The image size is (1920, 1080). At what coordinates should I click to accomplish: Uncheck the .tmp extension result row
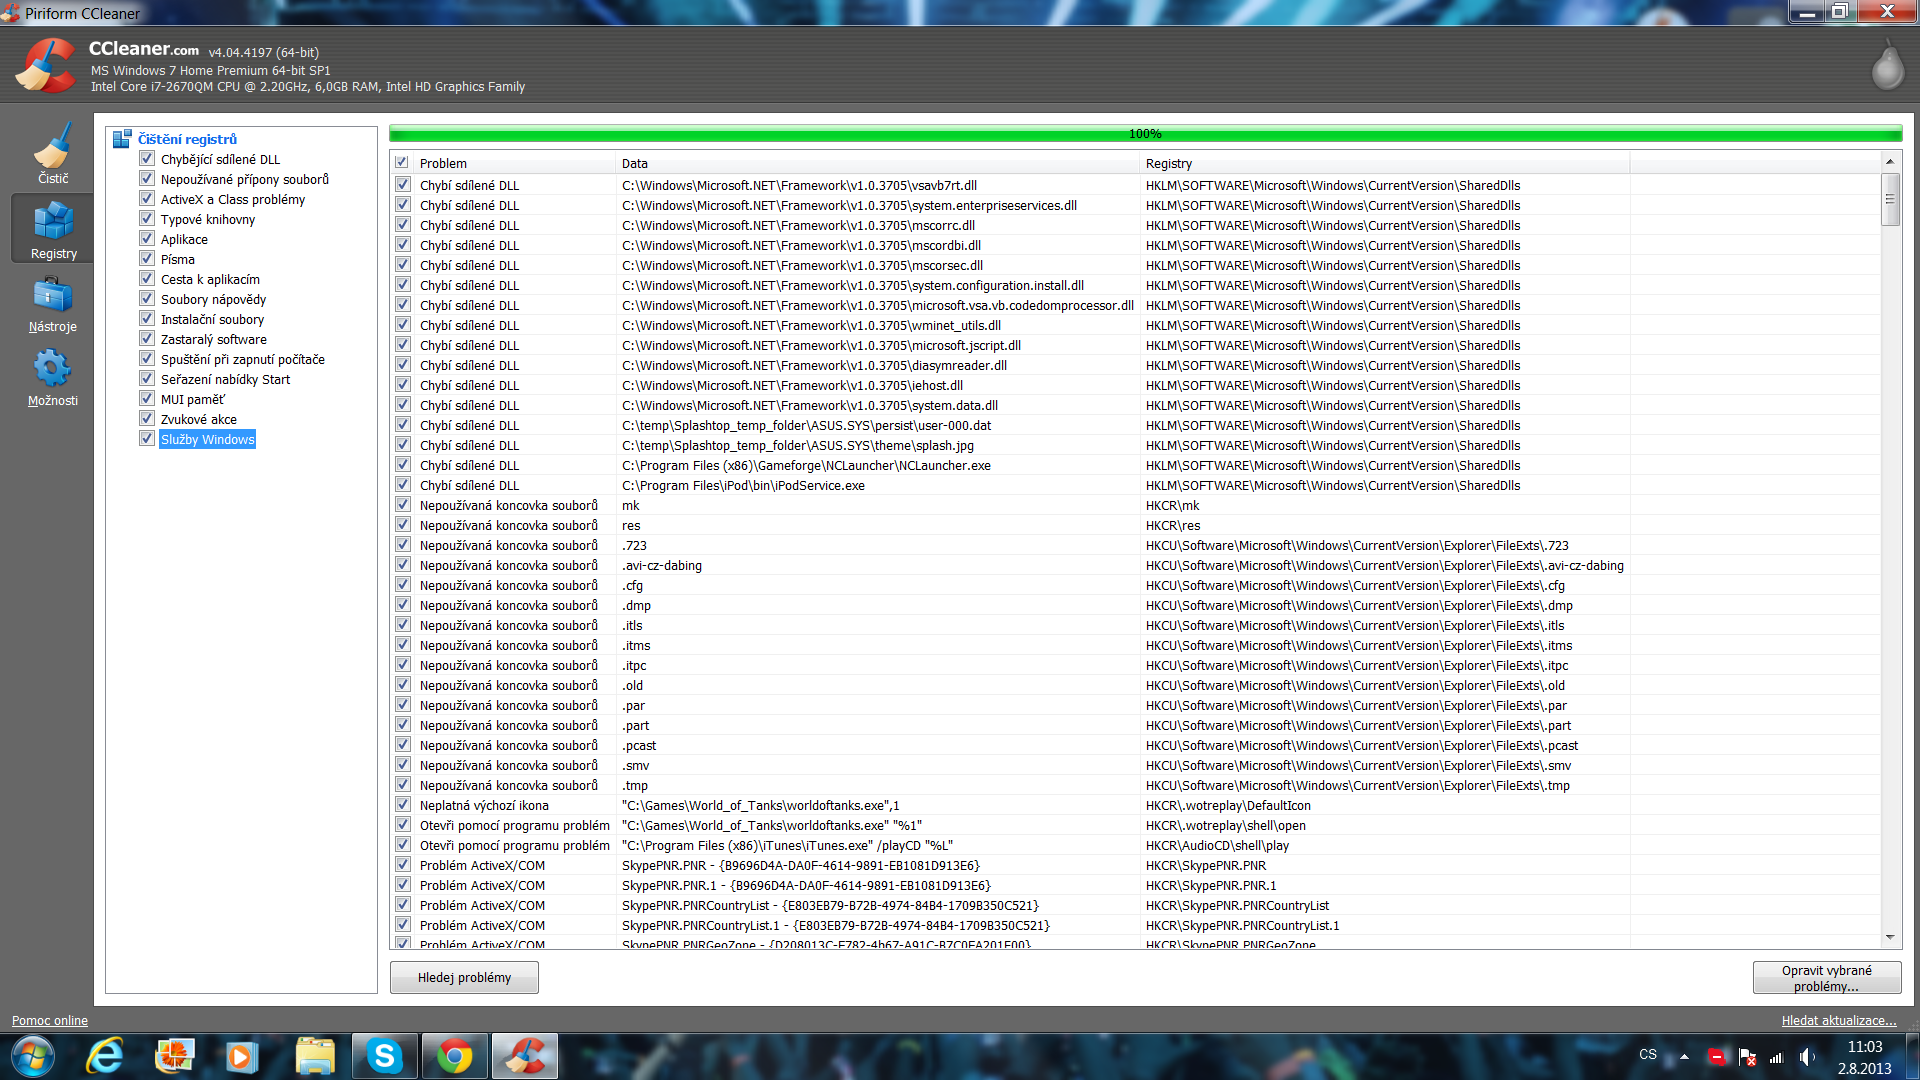tap(403, 785)
